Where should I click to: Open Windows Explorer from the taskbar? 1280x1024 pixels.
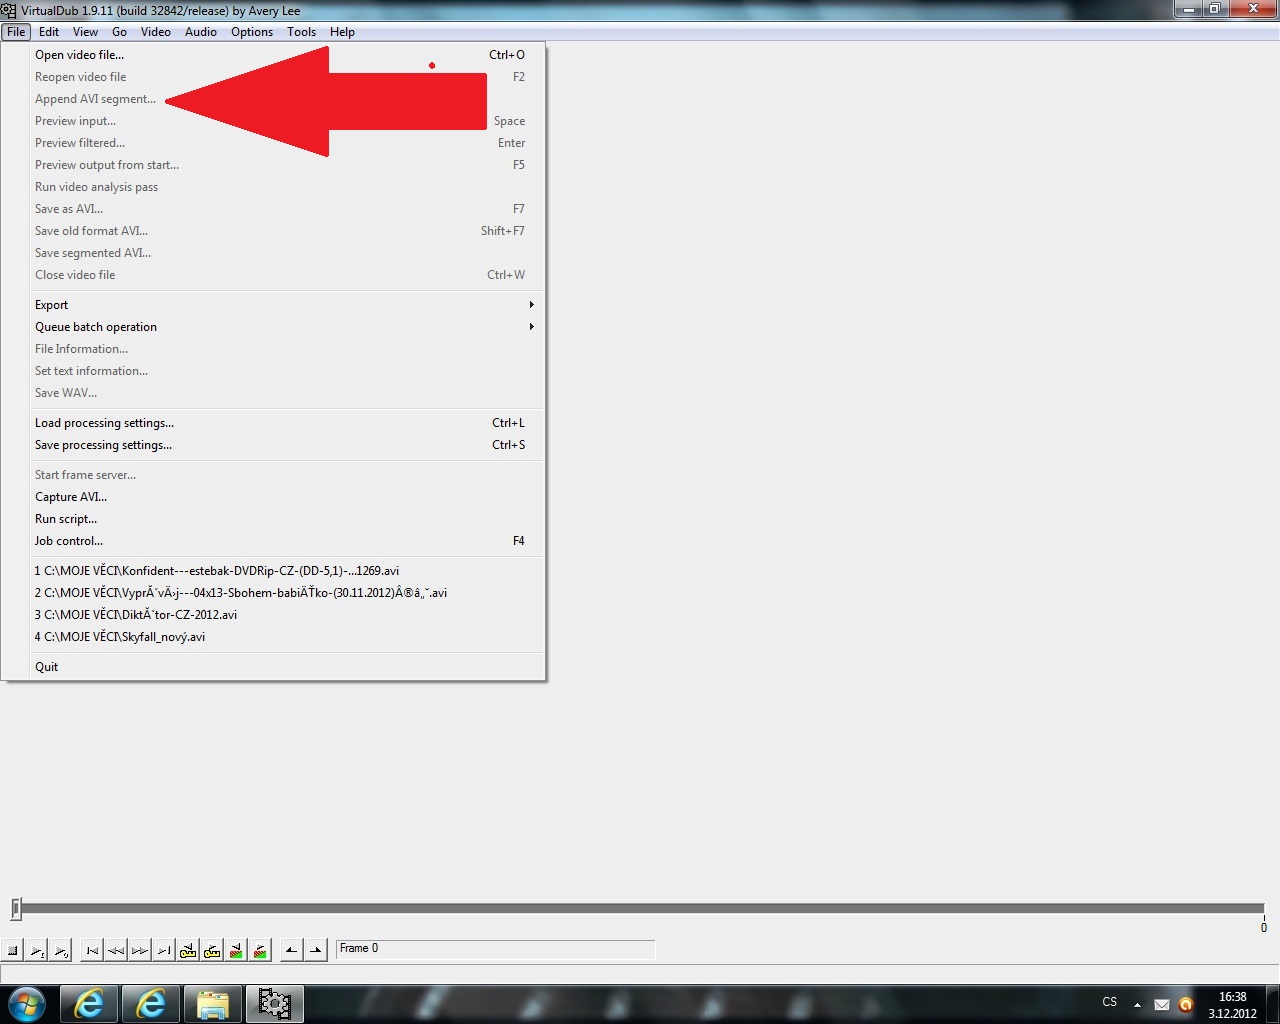coord(212,1004)
